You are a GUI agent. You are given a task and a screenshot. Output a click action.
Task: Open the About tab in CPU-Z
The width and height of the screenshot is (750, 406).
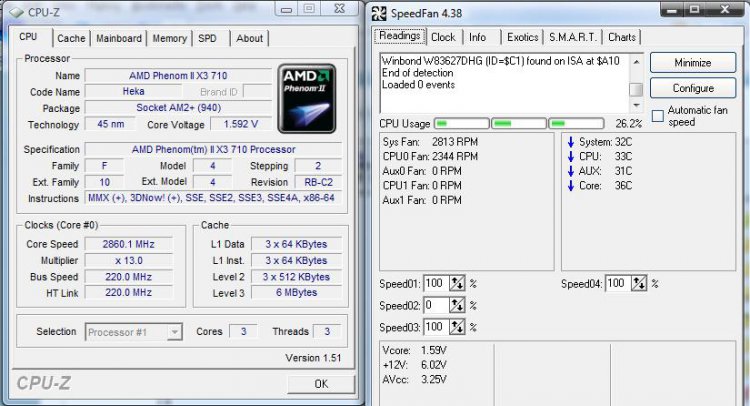coord(249,38)
